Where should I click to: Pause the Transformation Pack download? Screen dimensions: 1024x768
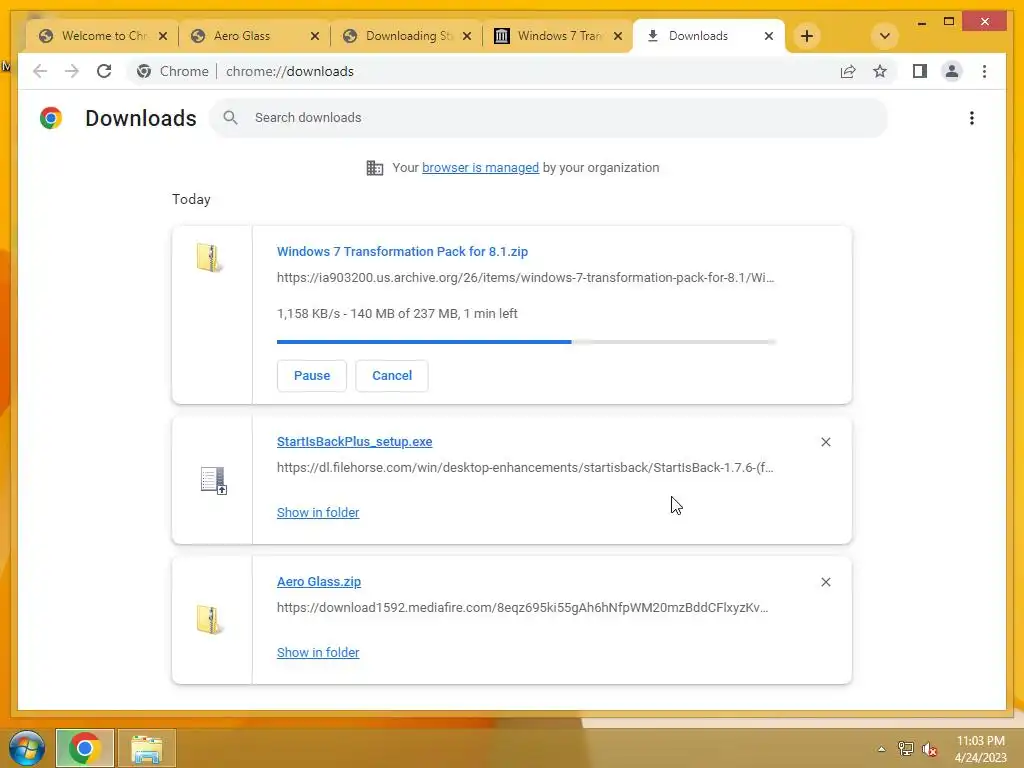[312, 376]
